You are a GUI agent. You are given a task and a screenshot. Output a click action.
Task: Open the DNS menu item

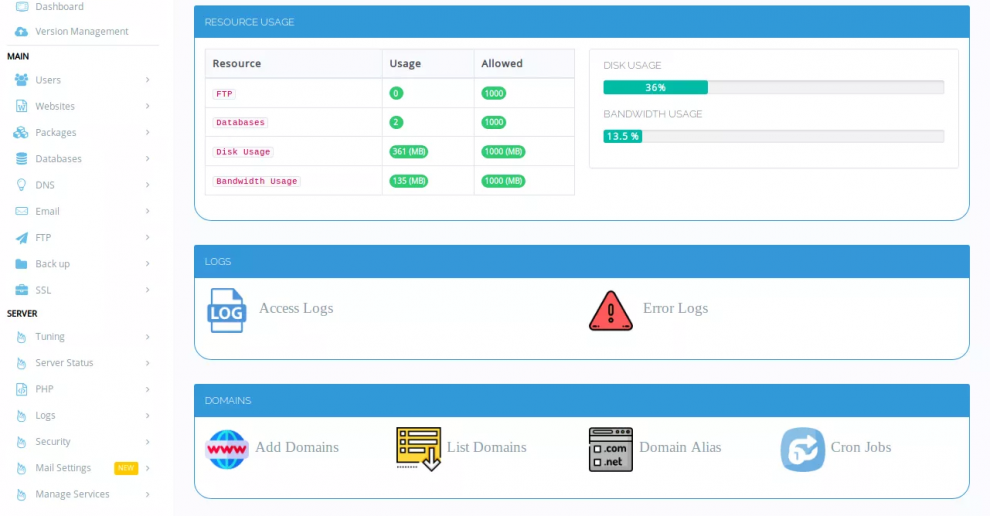[45, 185]
